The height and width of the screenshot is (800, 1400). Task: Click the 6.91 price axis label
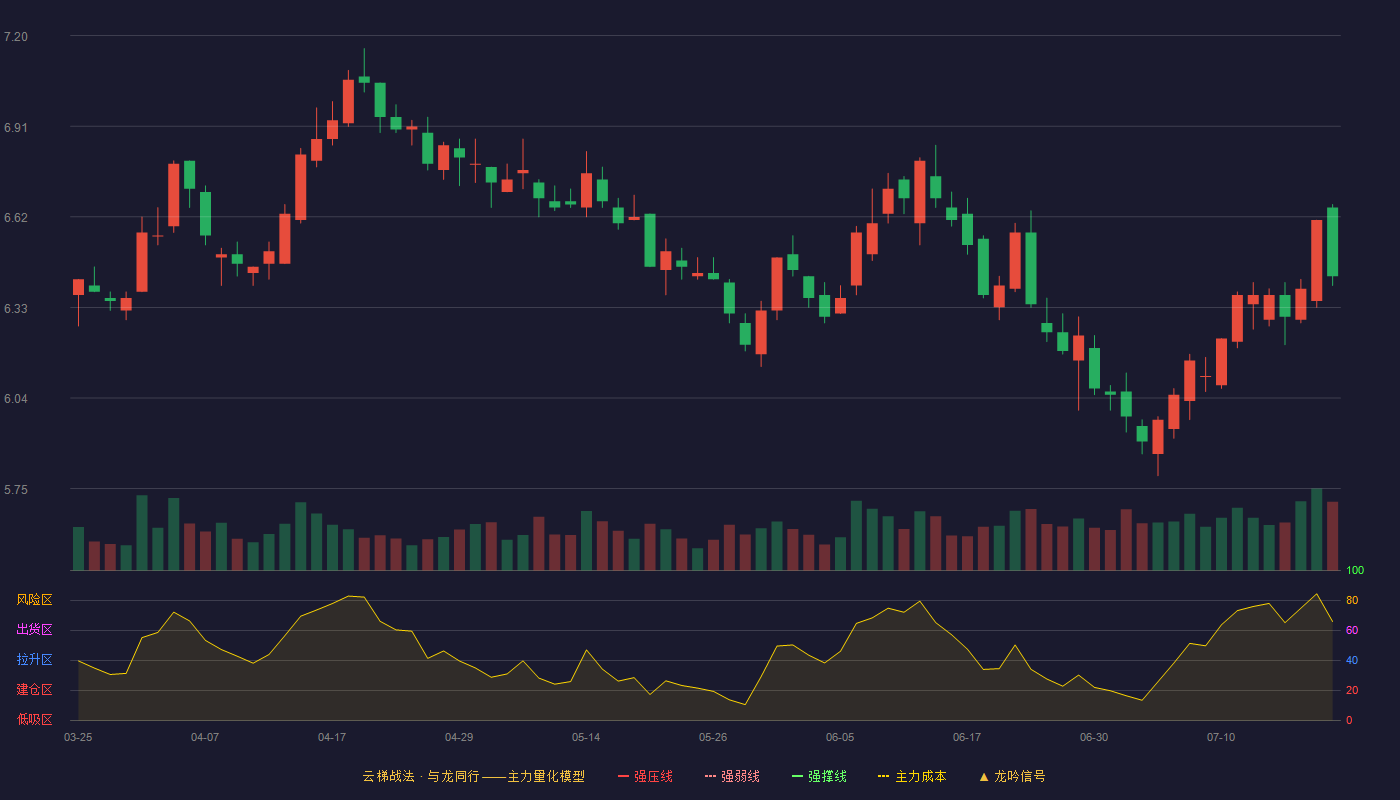(16, 128)
